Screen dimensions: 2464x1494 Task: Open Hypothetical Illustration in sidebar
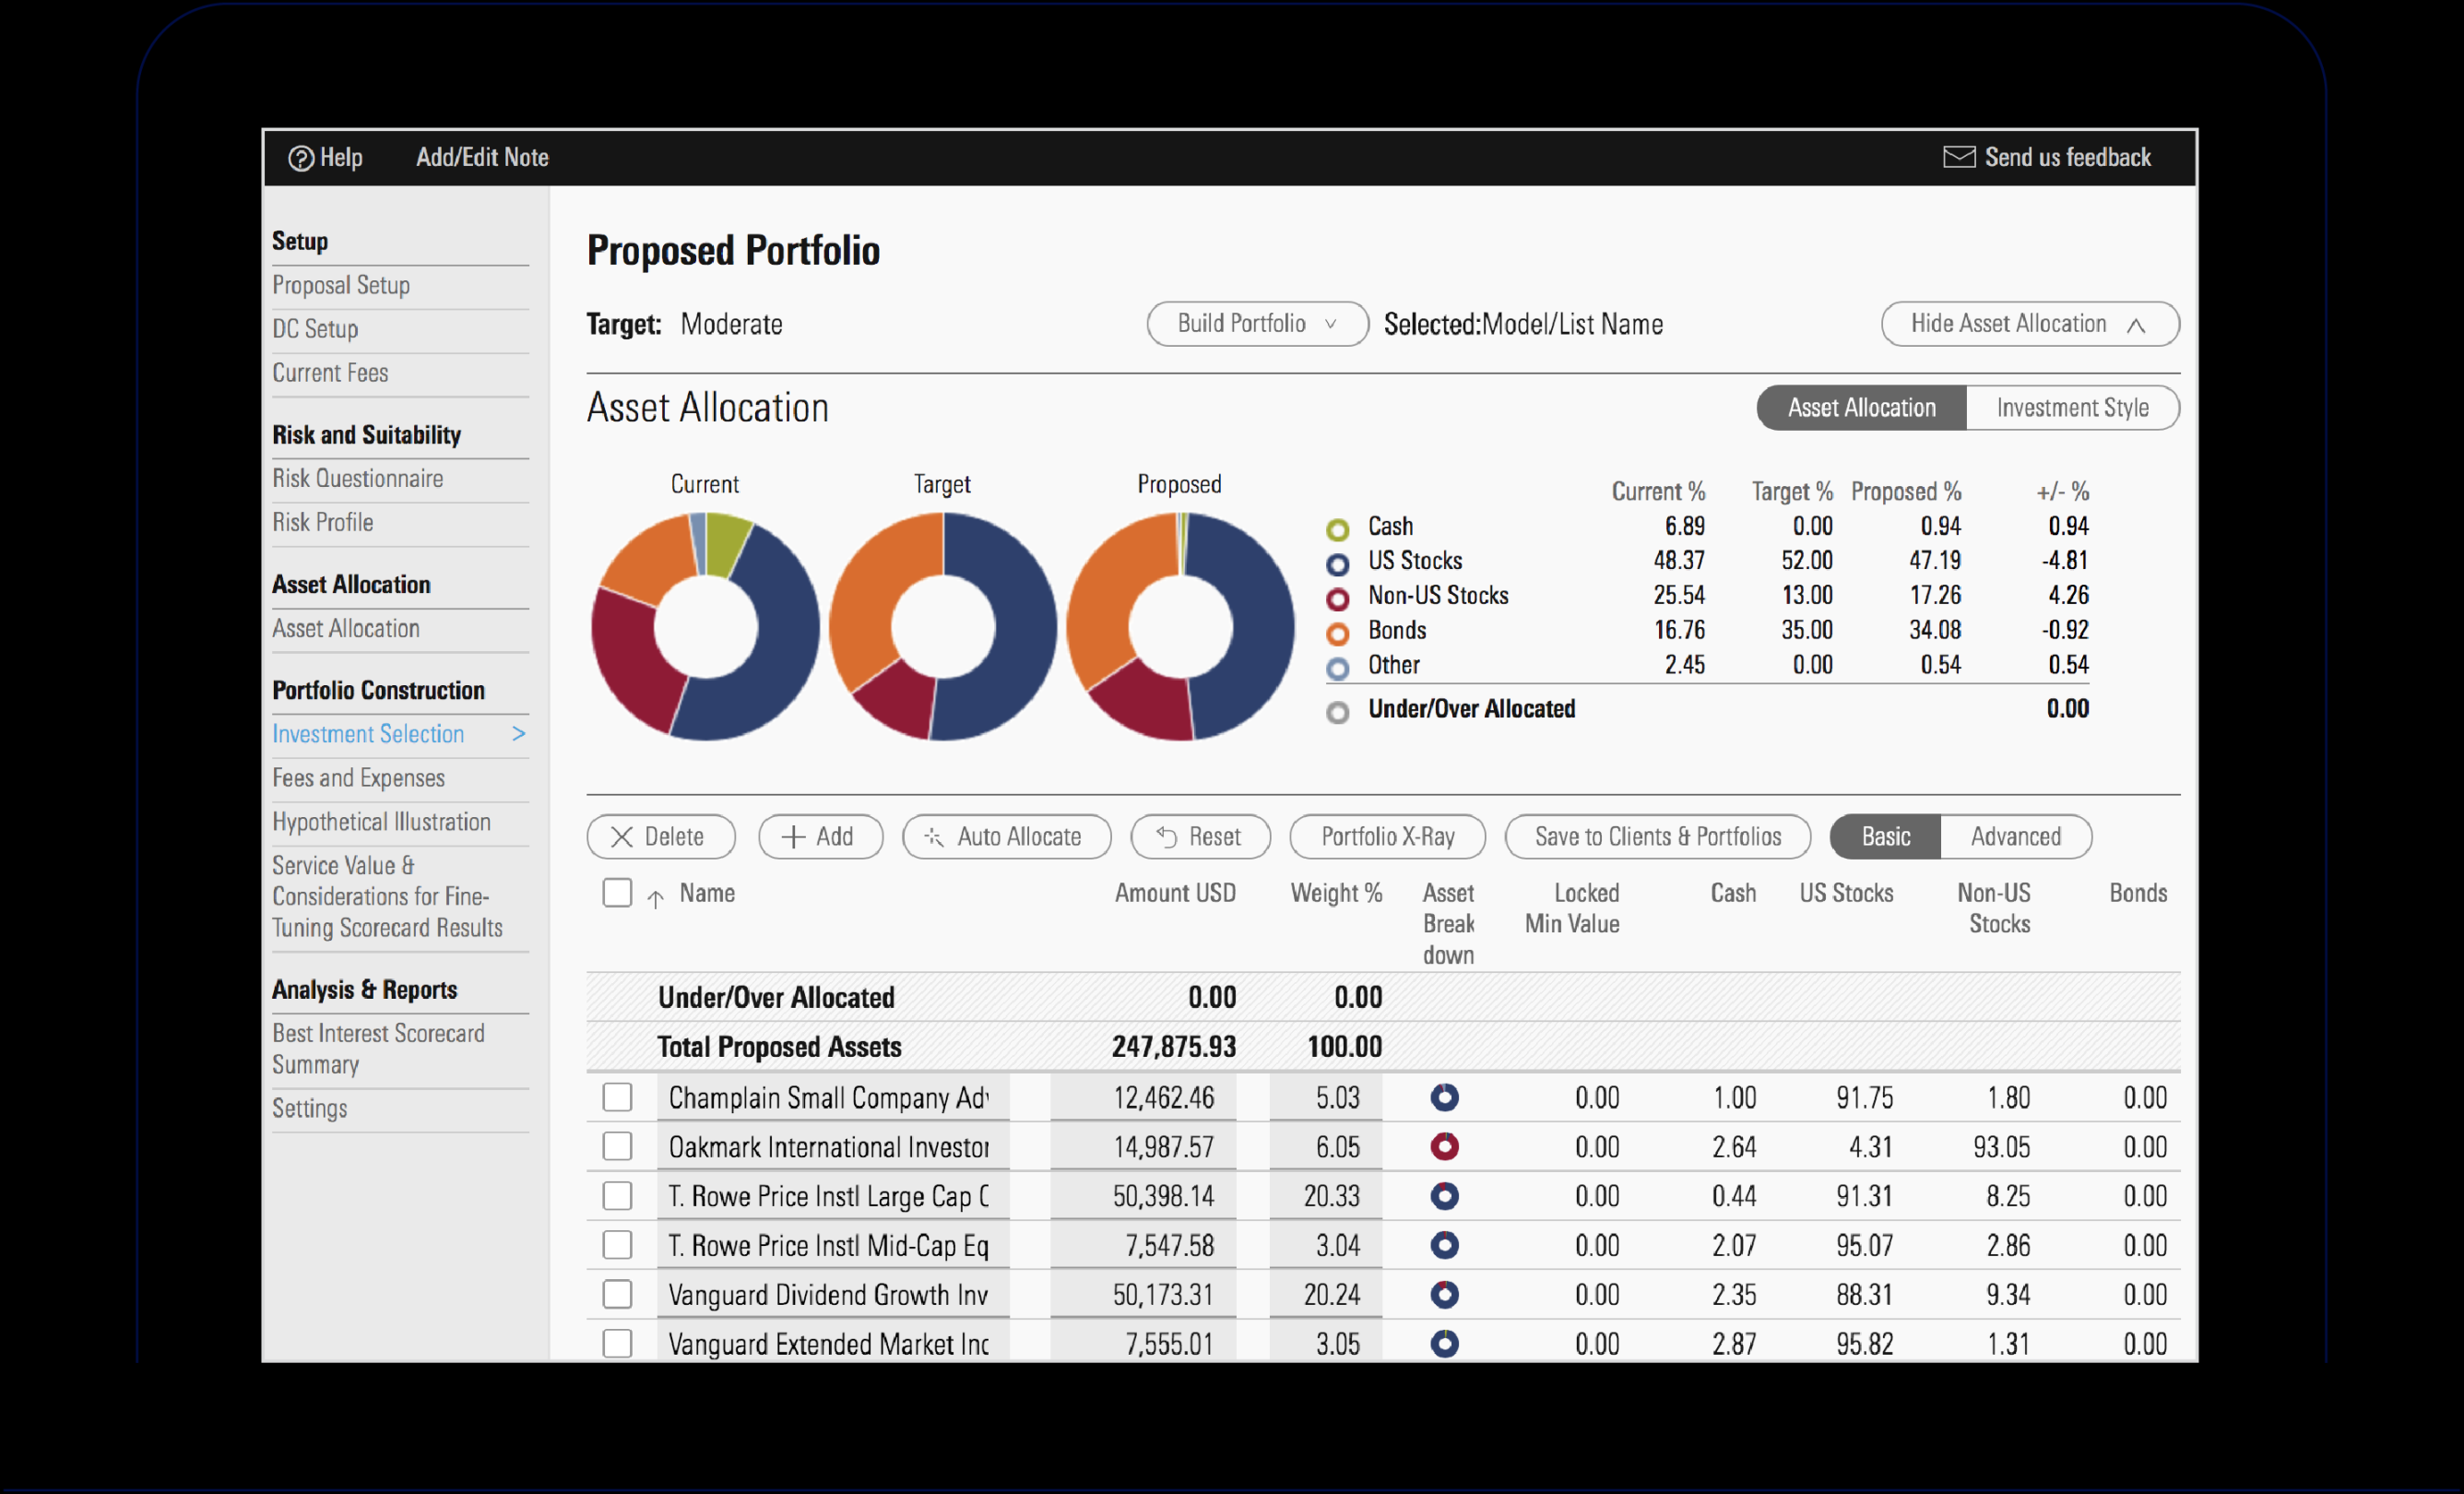pos(381,822)
